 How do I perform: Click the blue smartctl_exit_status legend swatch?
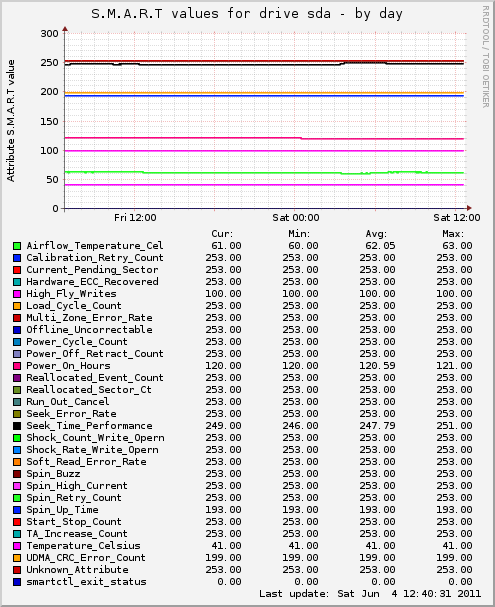tap(17, 582)
